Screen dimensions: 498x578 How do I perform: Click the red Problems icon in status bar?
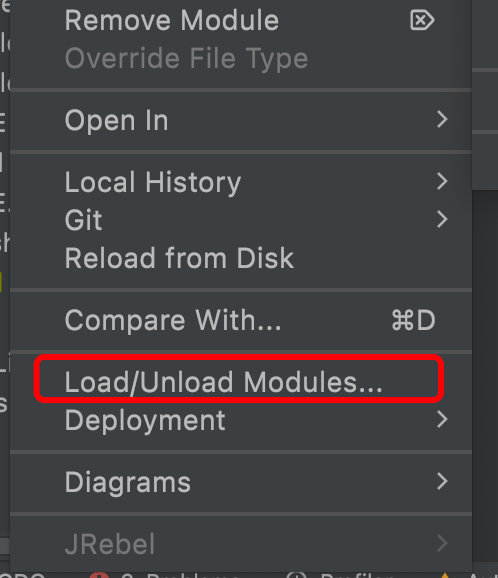coord(99,575)
